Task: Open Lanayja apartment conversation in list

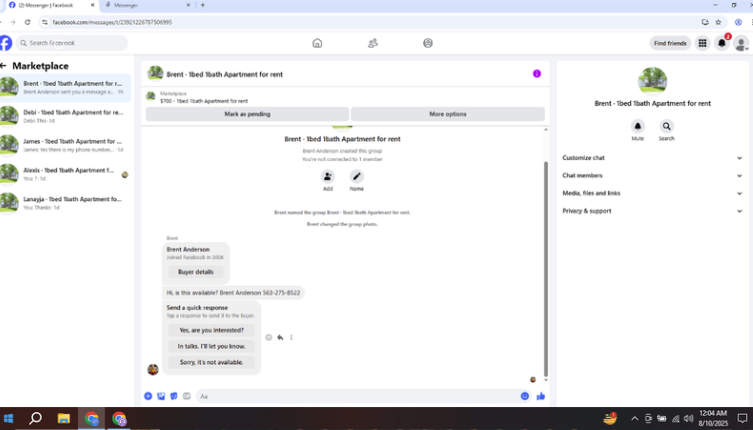Action: (65, 203)
